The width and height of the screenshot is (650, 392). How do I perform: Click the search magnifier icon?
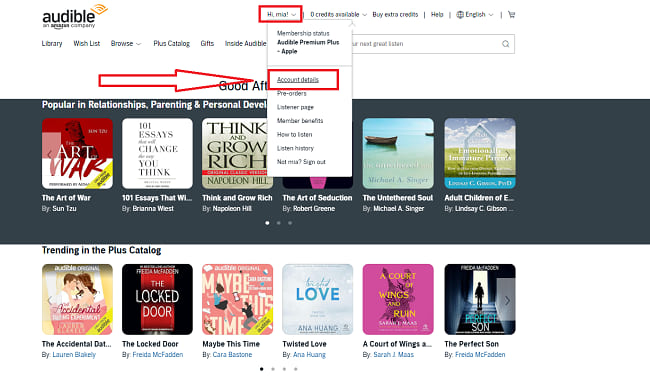pos(505,44)
